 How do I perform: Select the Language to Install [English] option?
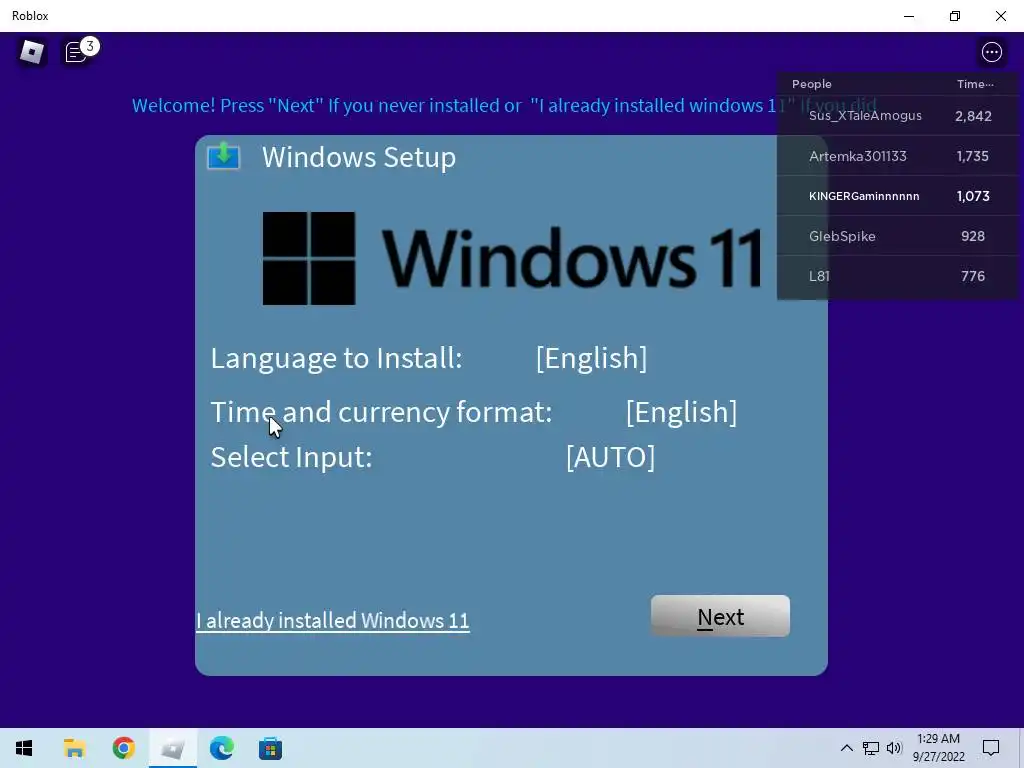(592, 358)
